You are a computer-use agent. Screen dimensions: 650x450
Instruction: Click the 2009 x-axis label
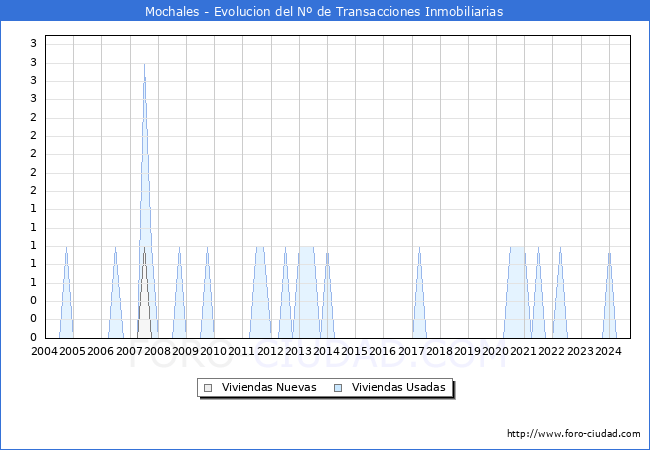tap(185, 351)
